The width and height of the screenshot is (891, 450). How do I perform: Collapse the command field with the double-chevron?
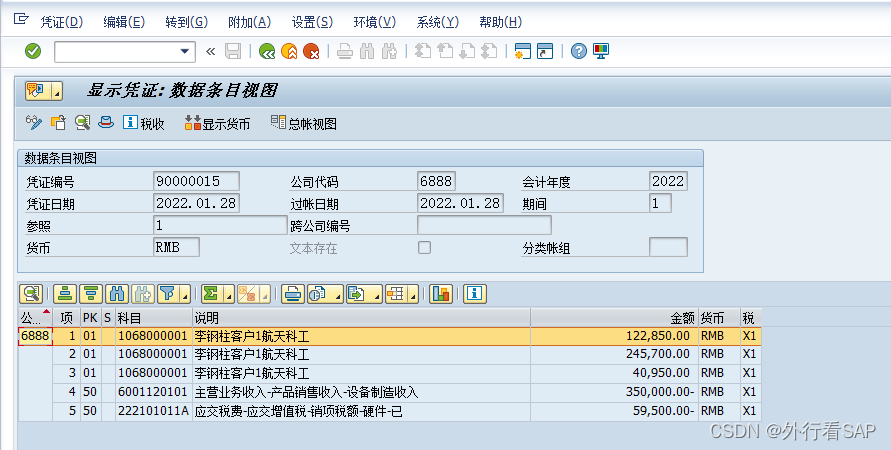tap(210, 52)
